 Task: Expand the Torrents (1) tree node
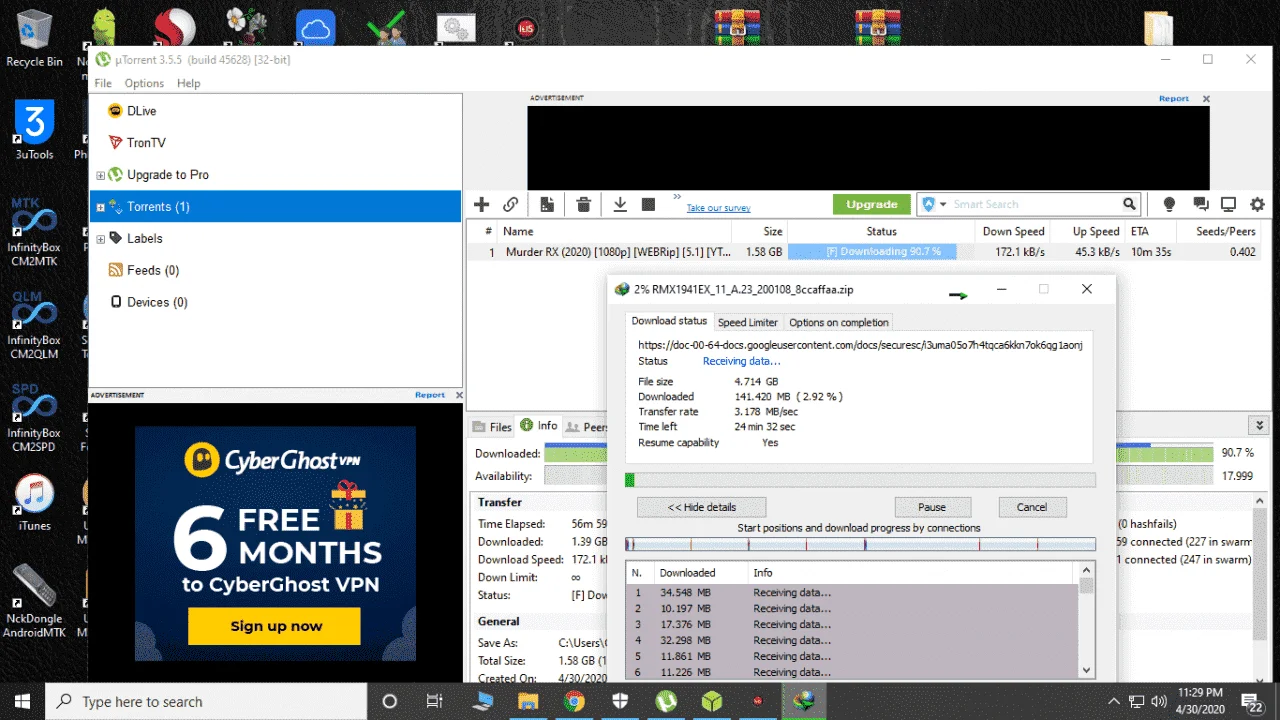100,207
